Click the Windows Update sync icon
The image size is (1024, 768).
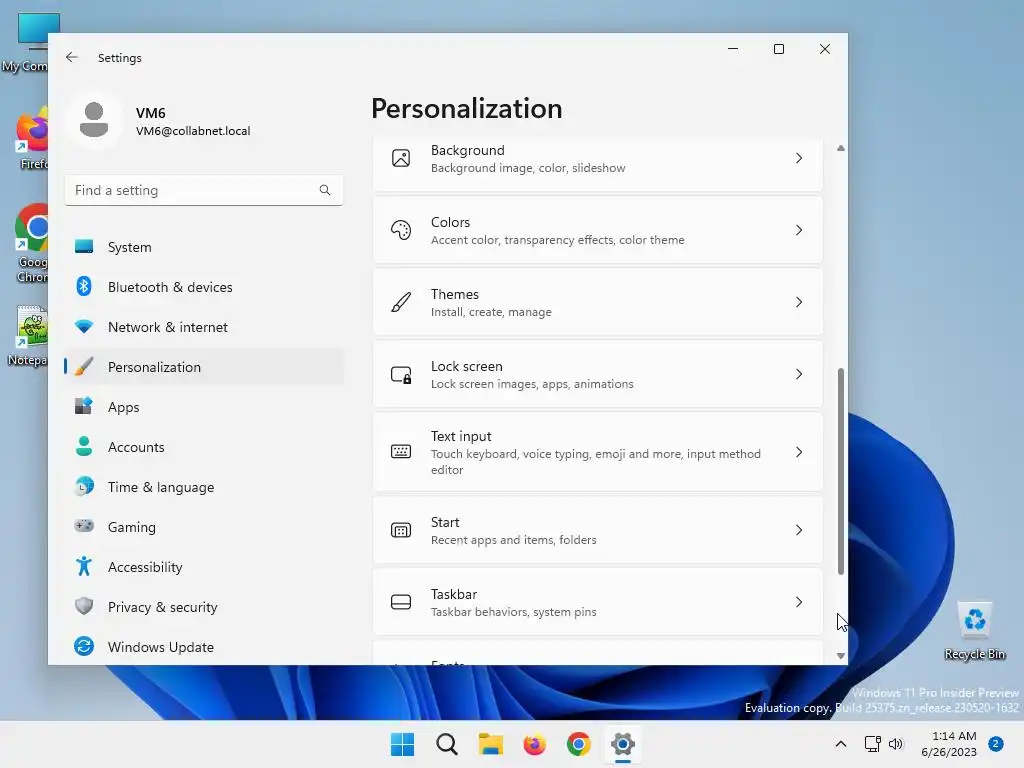84,646
